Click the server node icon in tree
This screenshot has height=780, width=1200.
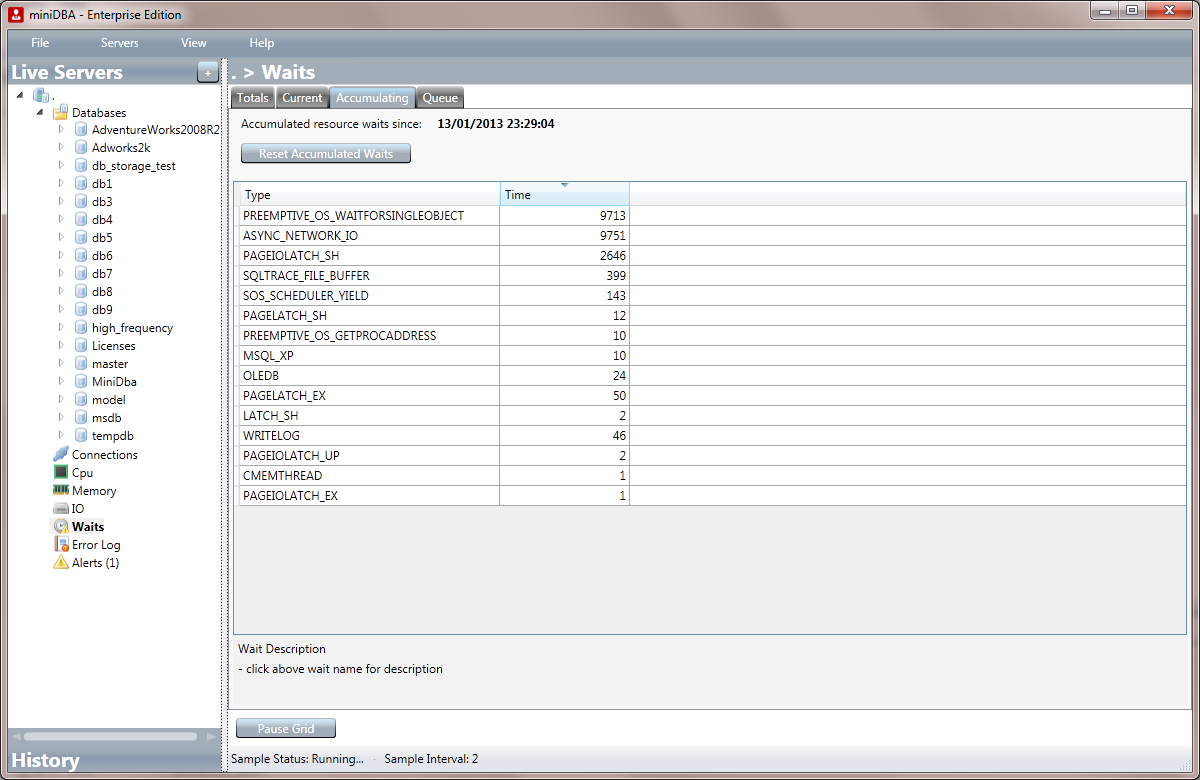[x=41, y=95]
